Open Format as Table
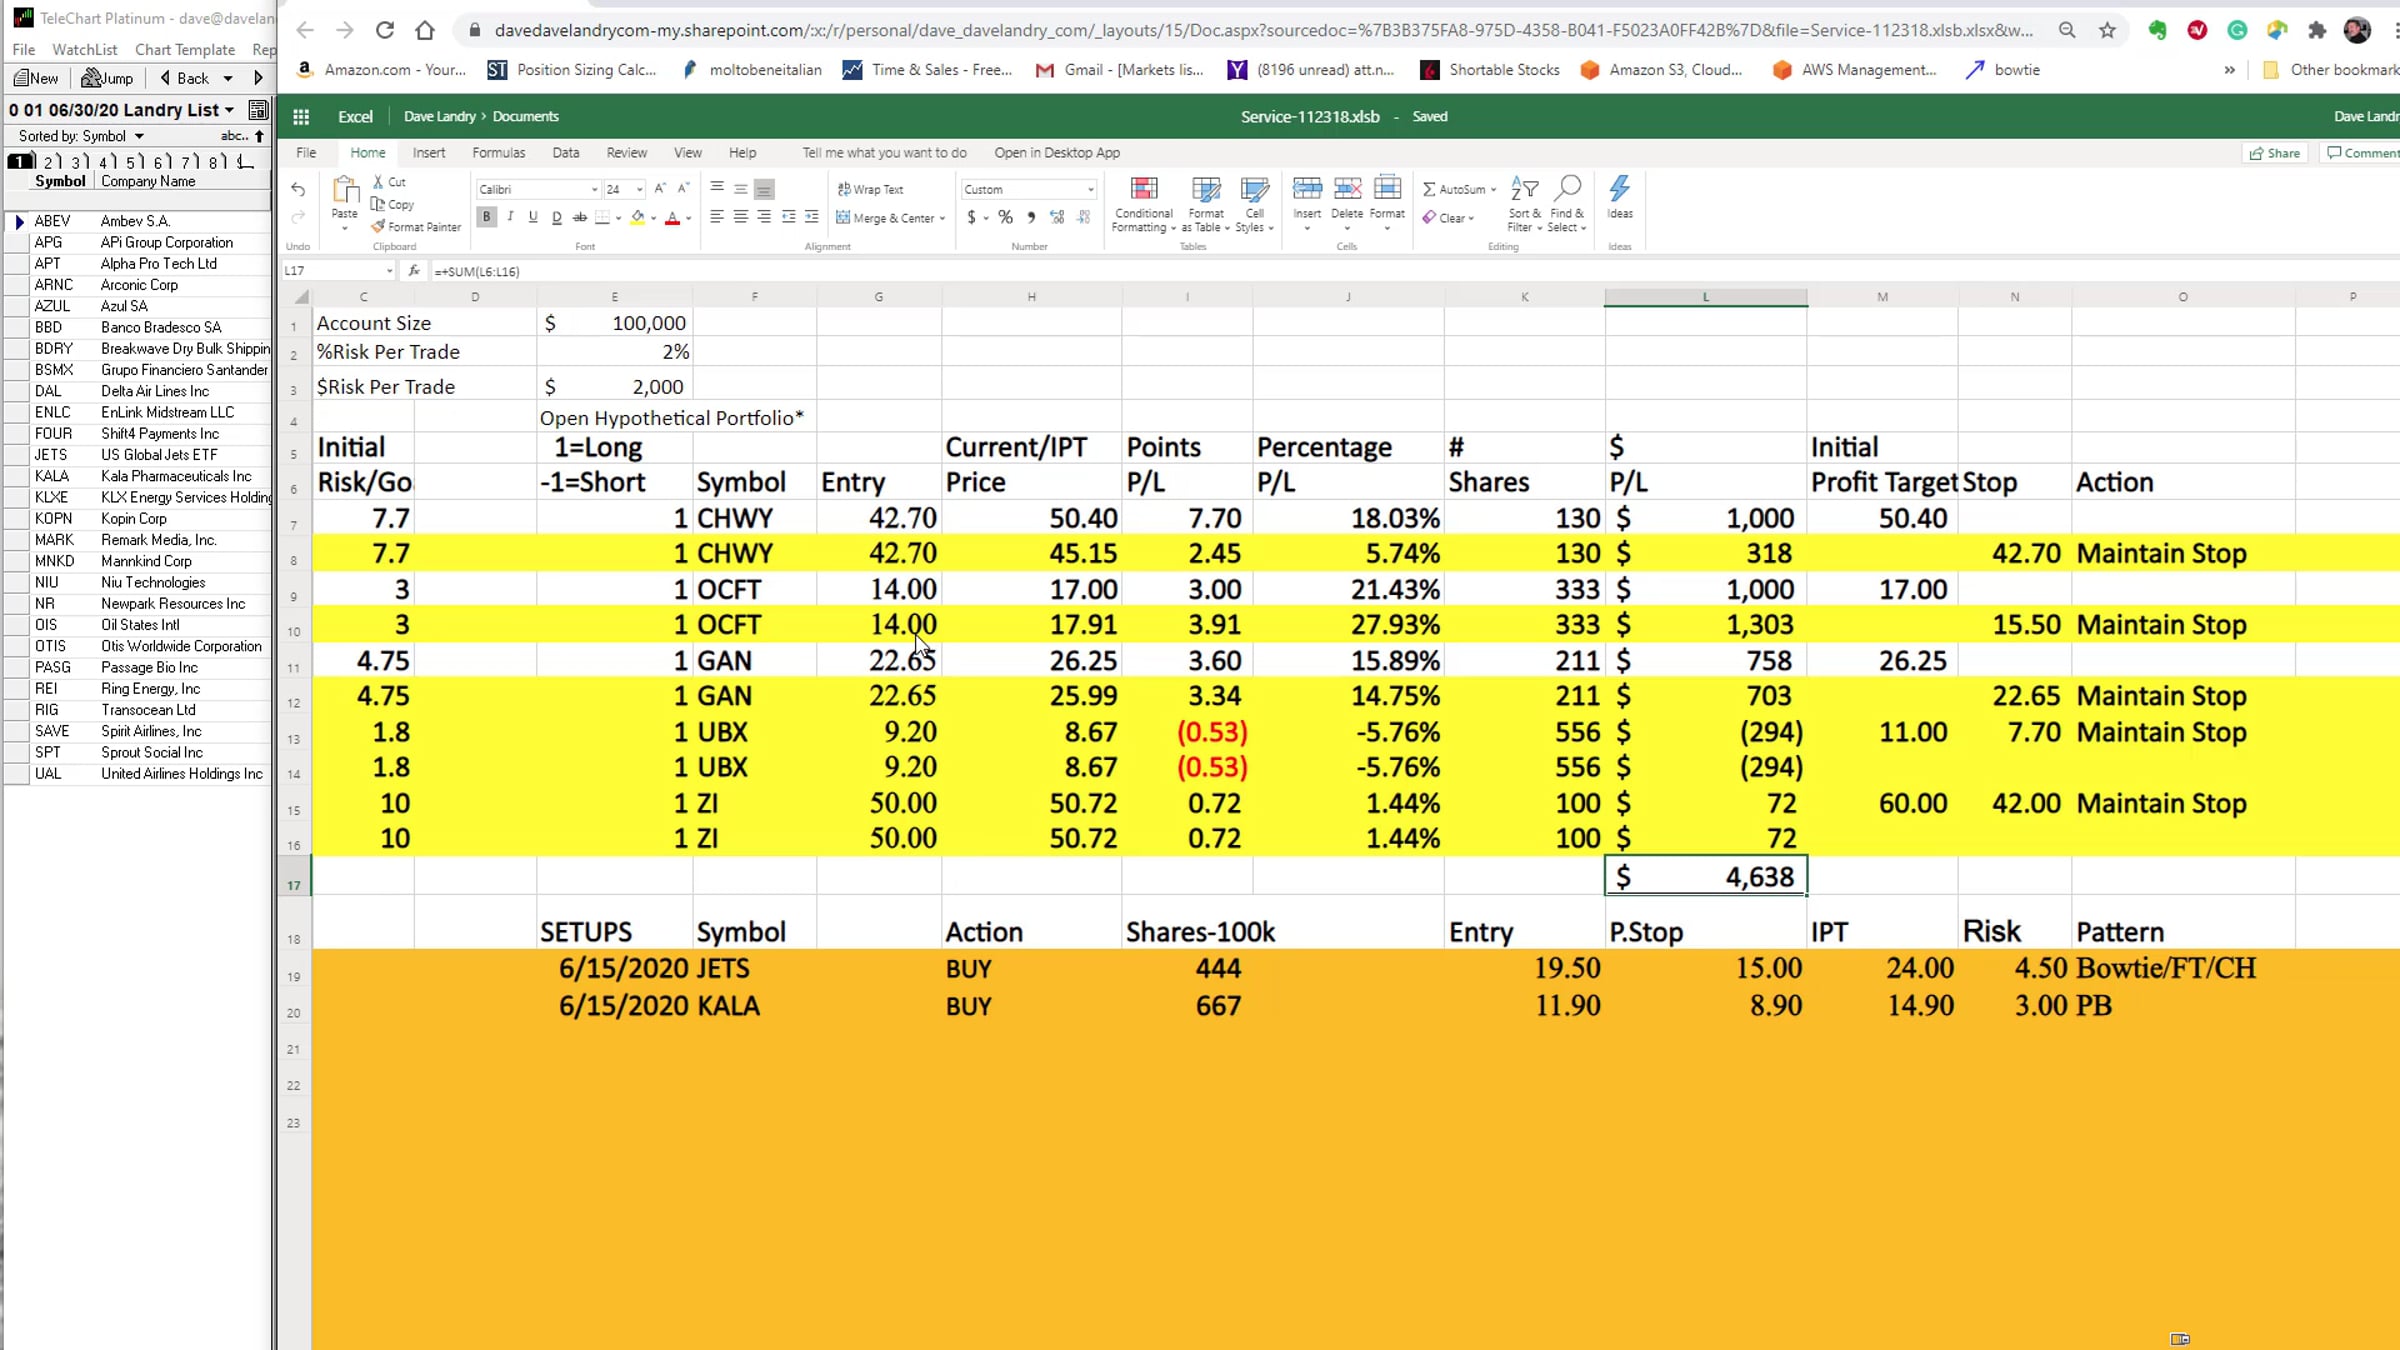This screenshot has height=1350, width=2400. coord(1206,204)
